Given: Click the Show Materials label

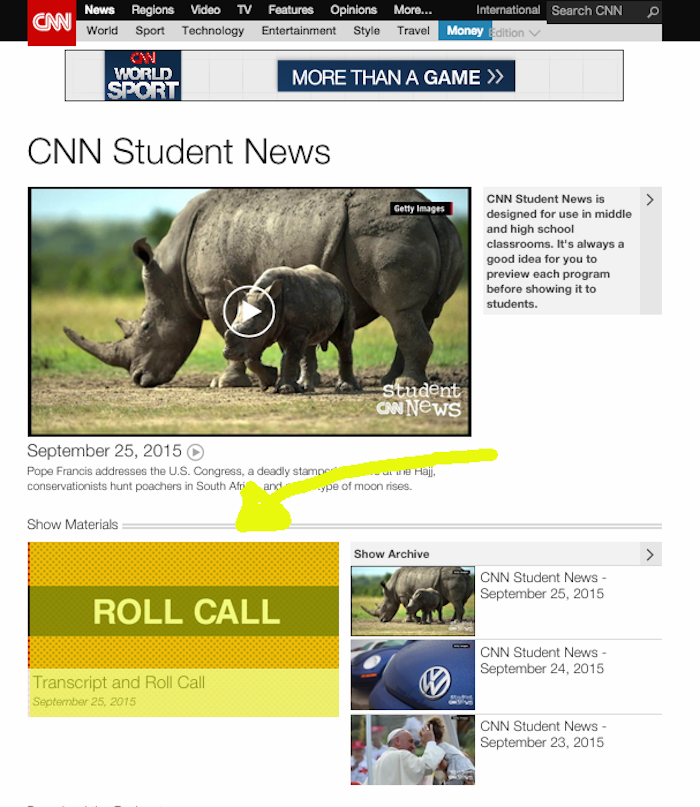Looking at the screenshot, I should (x=73, y=524).
